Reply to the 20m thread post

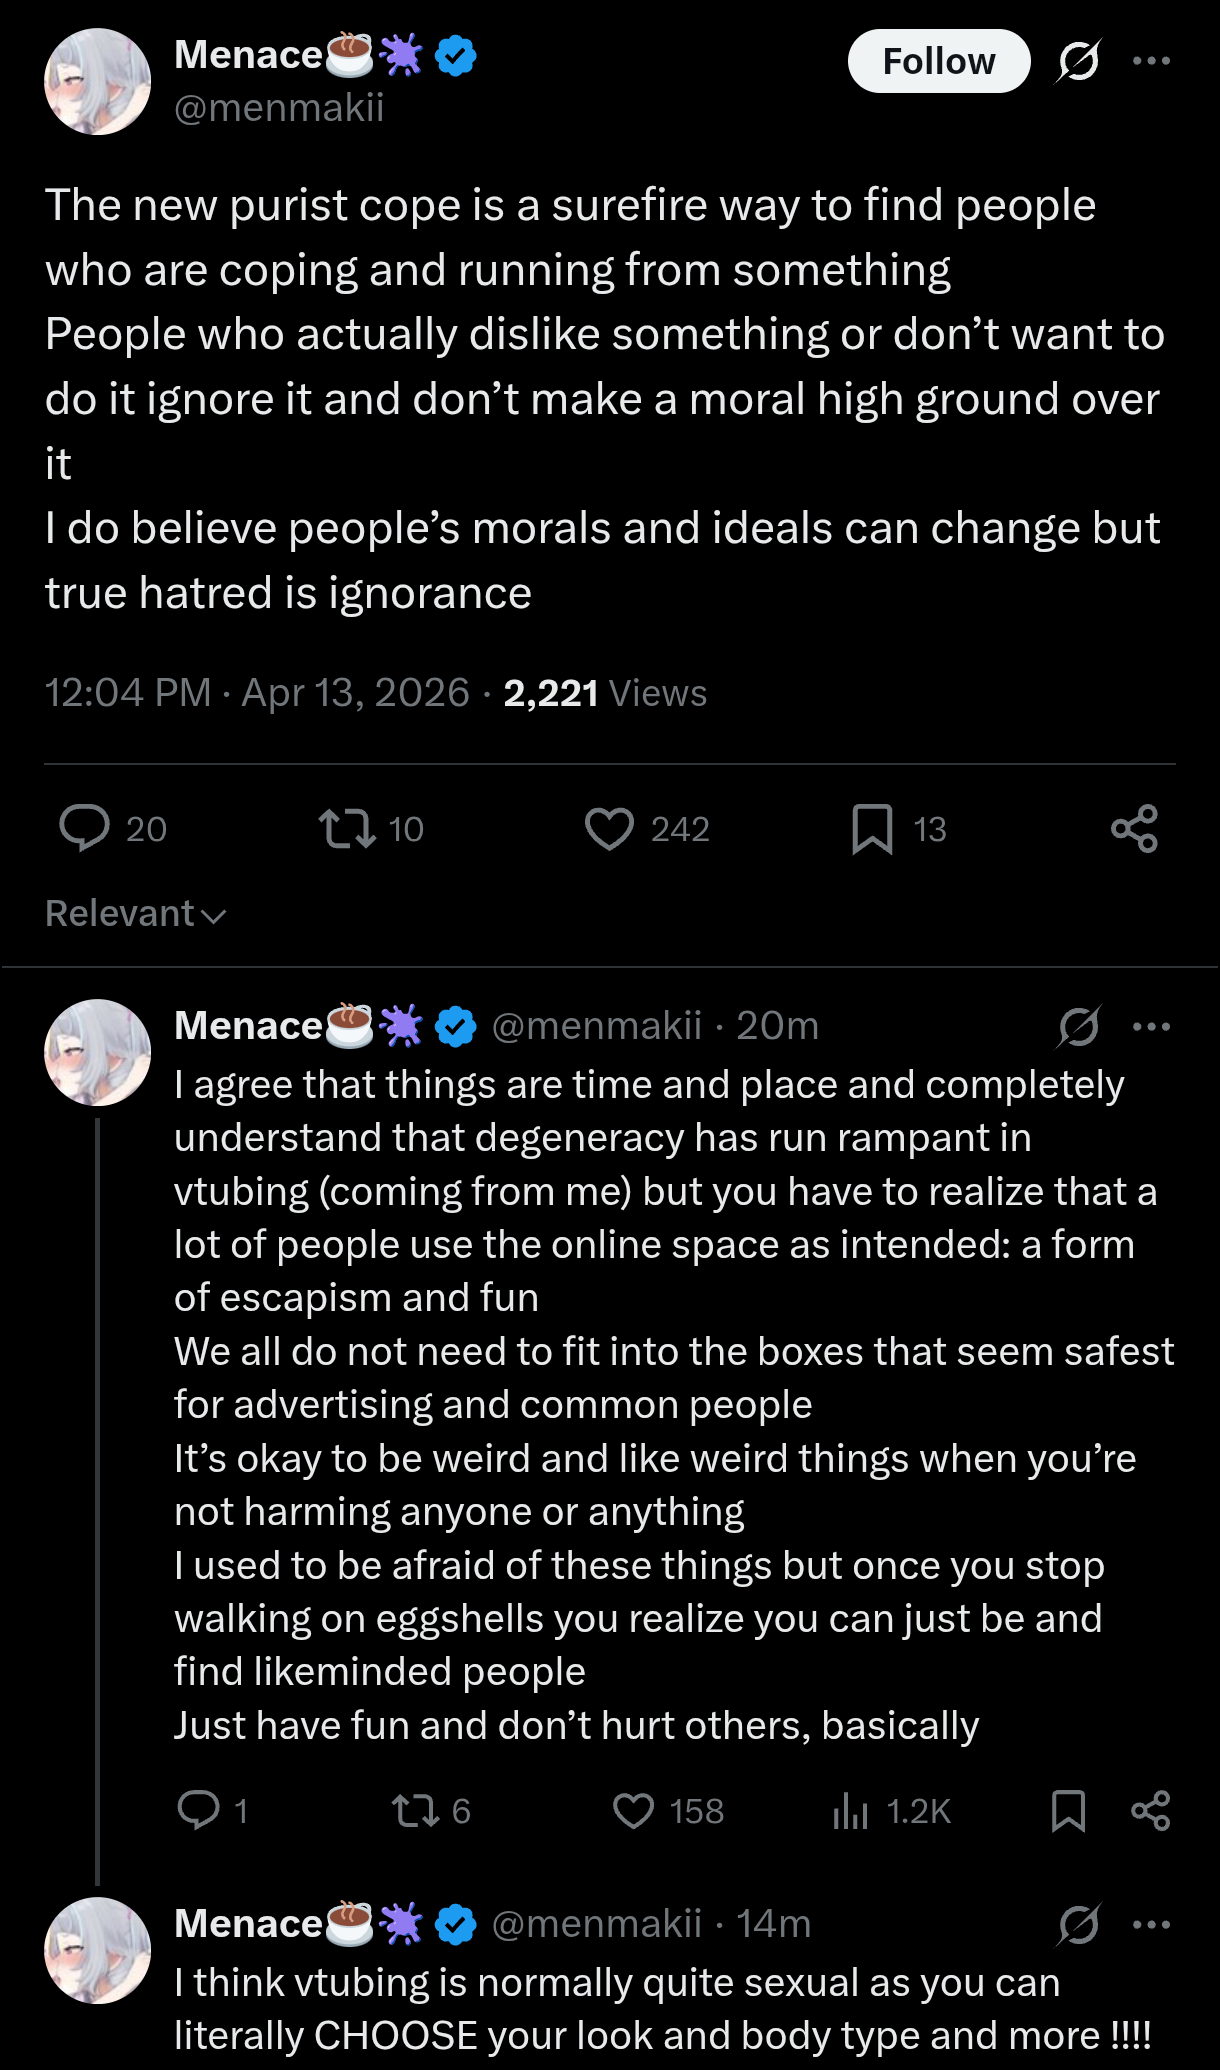[x=198, y=1810]
